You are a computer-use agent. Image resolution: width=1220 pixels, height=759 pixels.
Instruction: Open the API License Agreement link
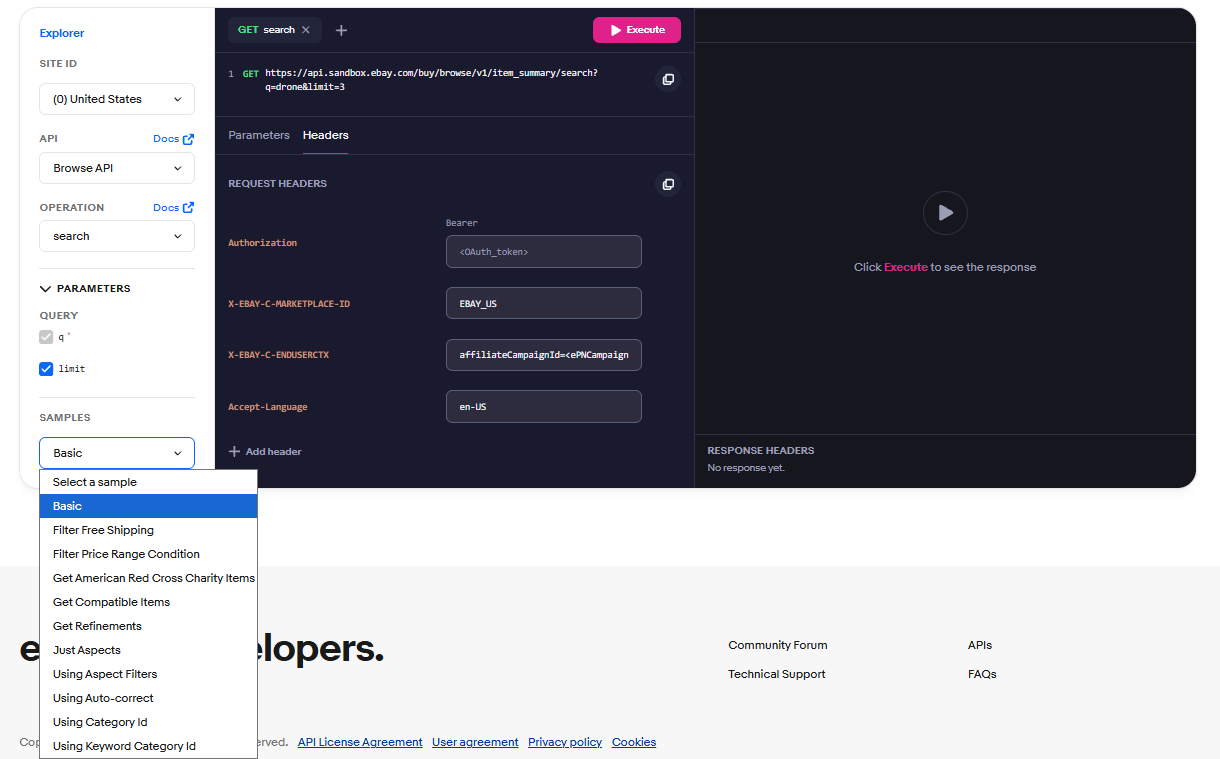tap(360, 742)
